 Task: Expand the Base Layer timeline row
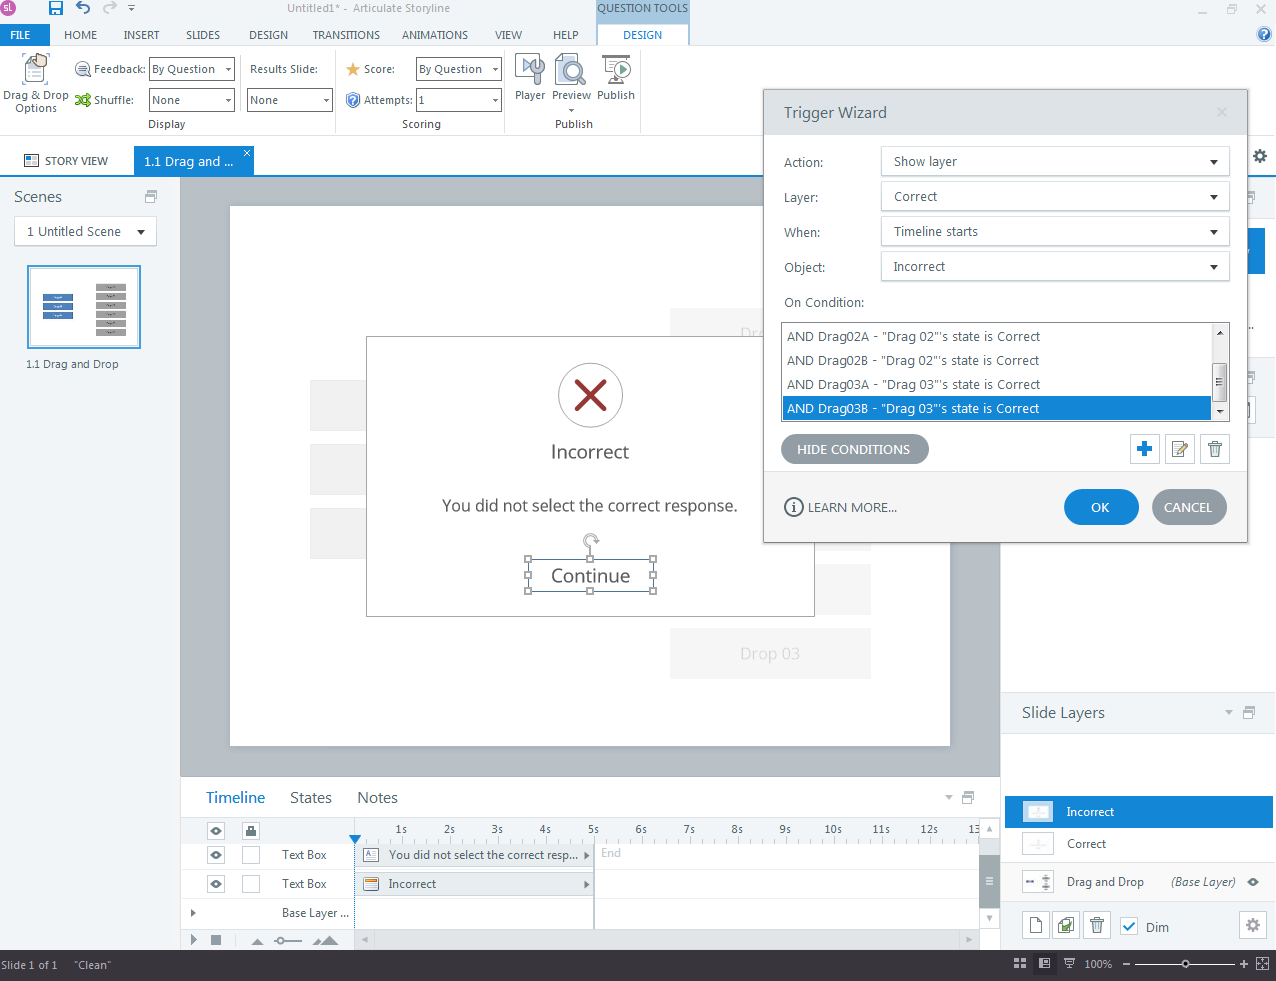click(193, 913)
